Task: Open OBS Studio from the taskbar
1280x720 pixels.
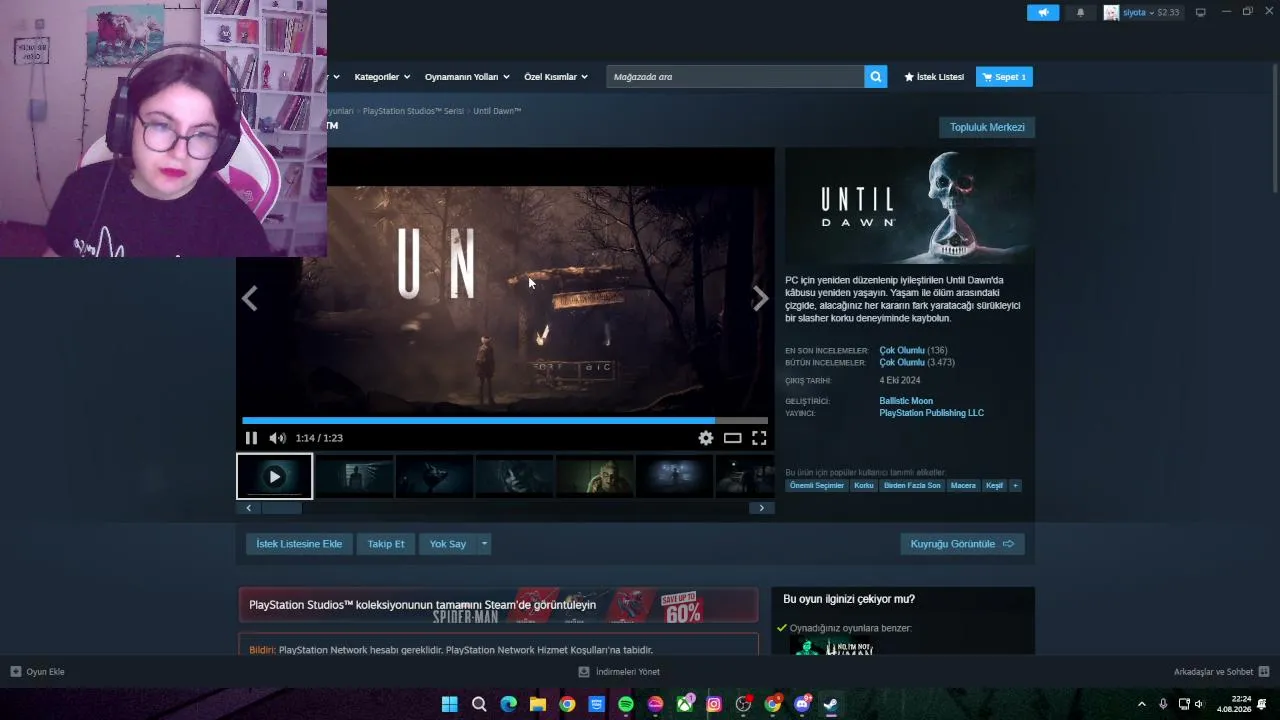Action: tap(743, 704)
